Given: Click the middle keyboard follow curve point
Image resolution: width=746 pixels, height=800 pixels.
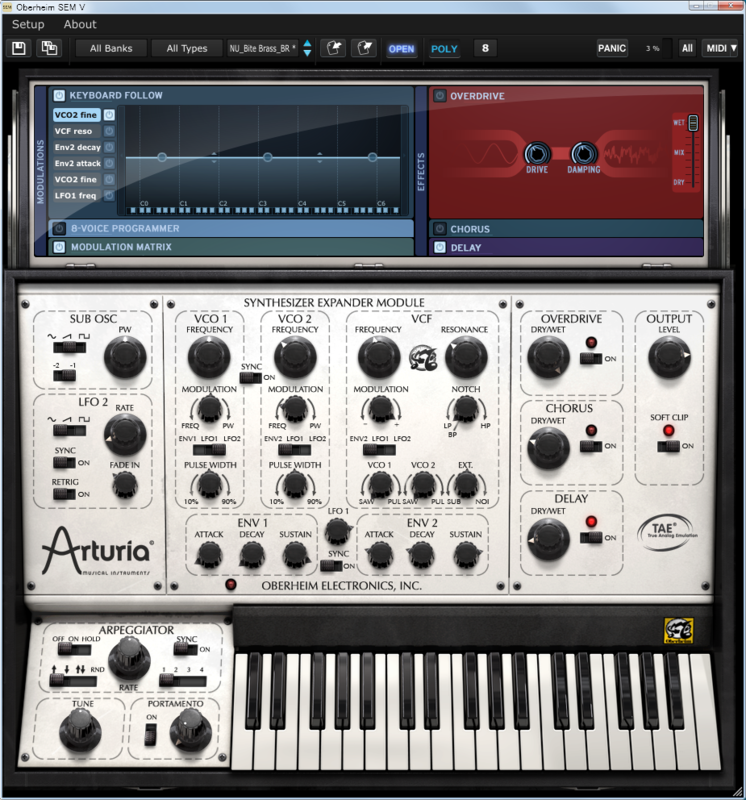Looking at the screenshot, I should coord(267,157).
